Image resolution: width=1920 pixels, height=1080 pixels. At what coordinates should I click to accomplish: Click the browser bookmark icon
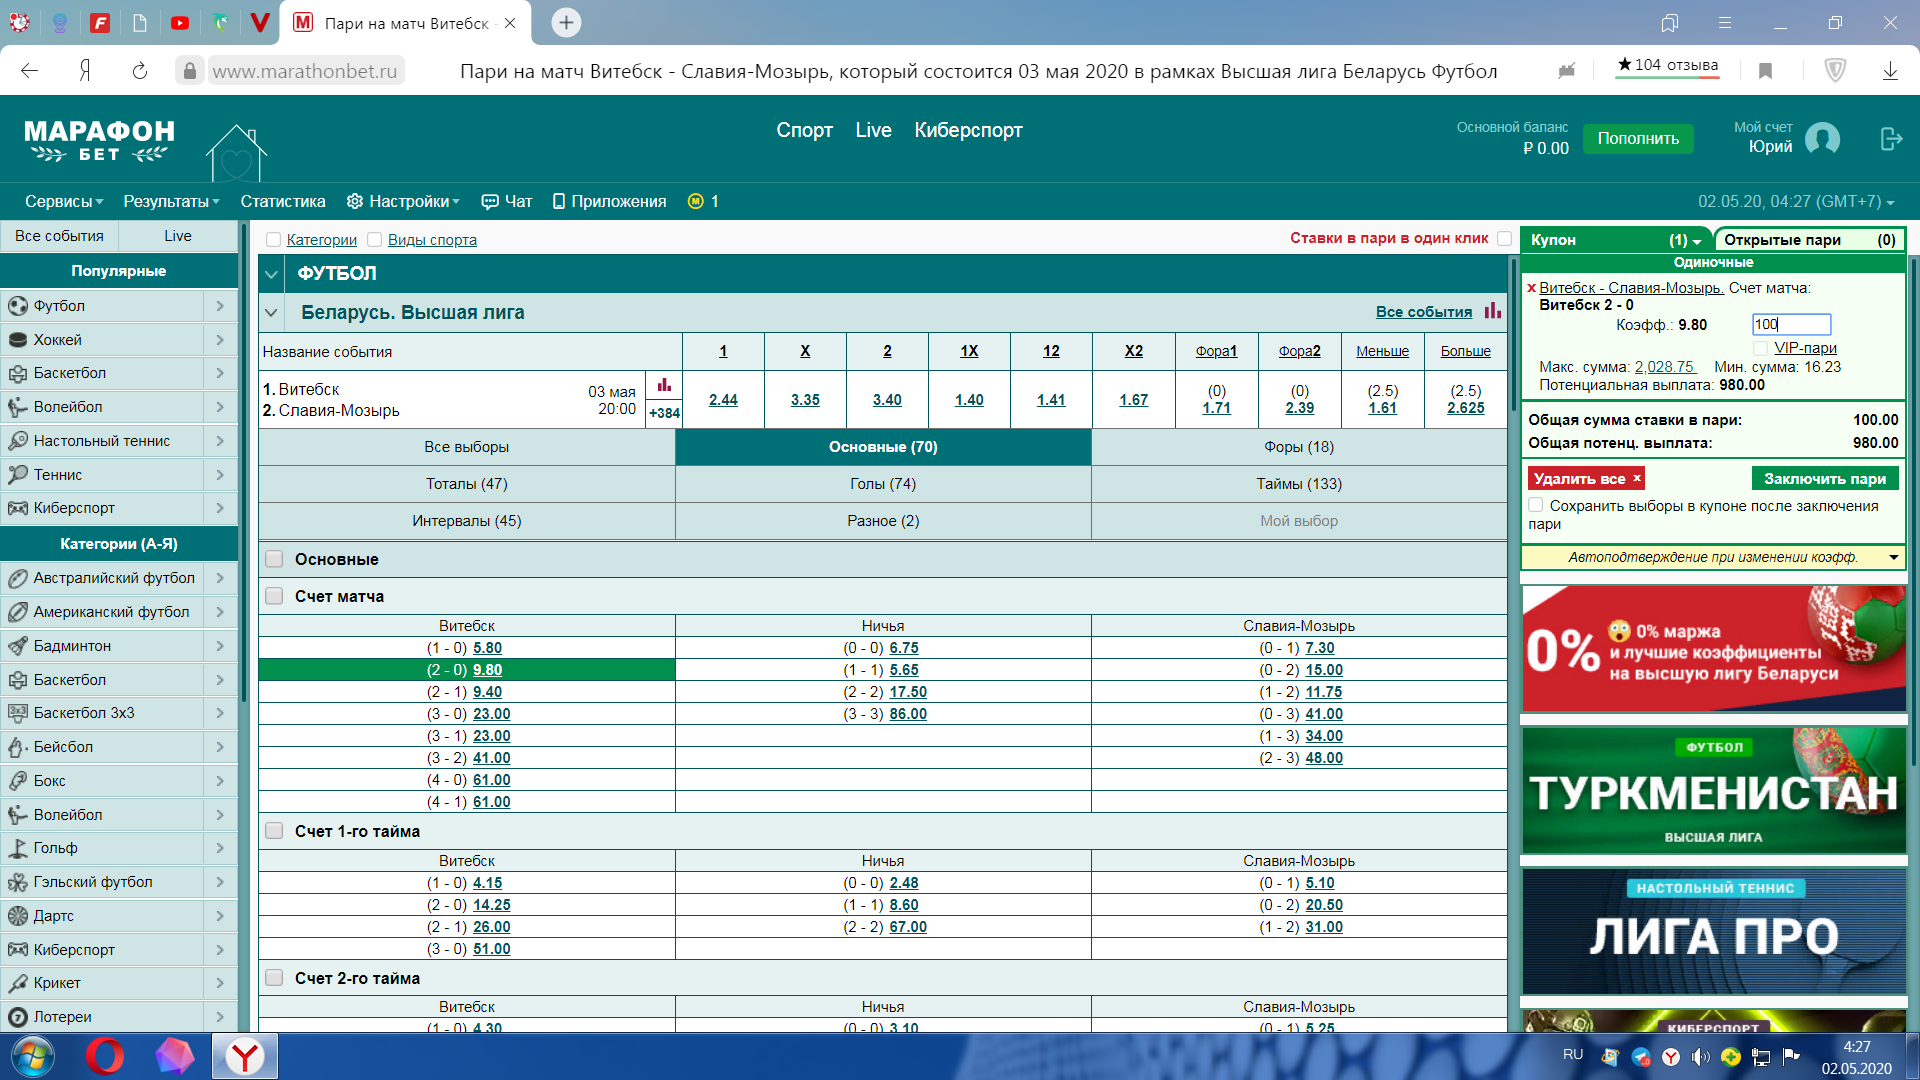(x=1765, y=71)
